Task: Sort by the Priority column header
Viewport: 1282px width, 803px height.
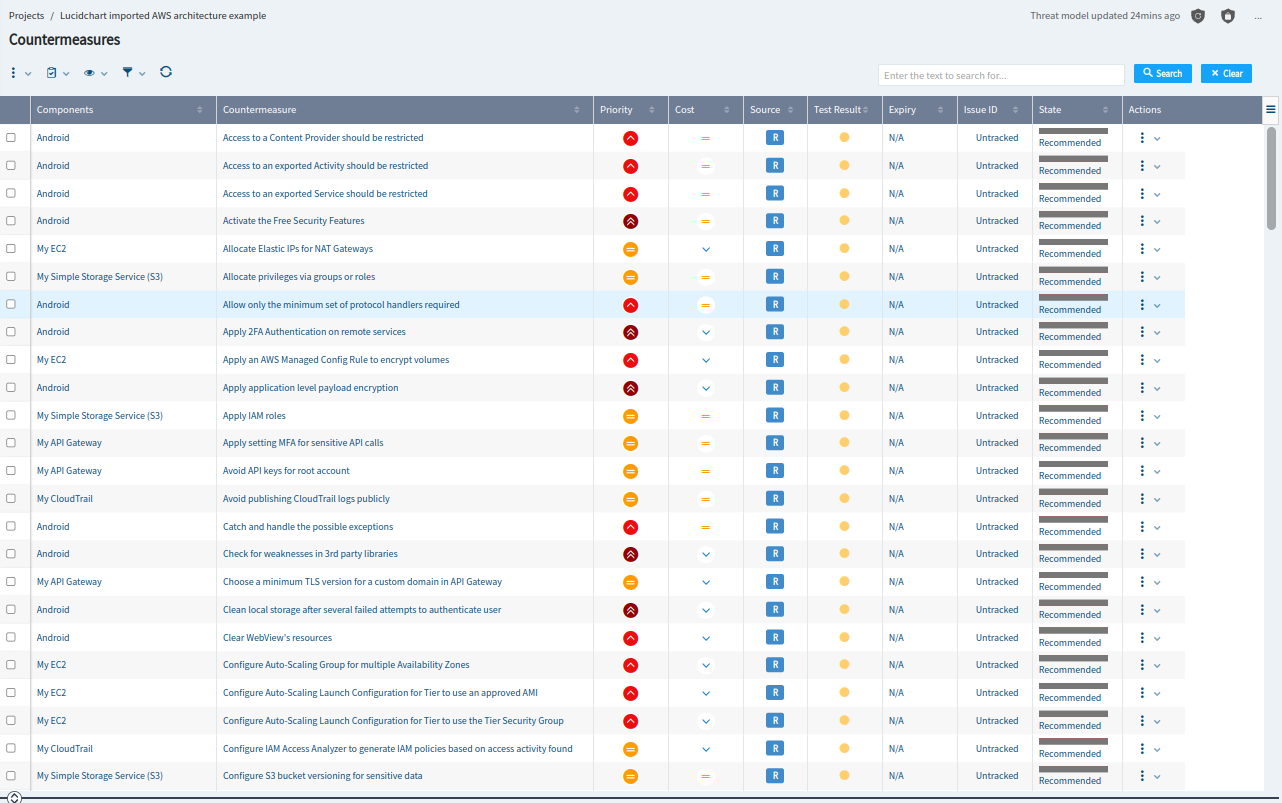Action: (630, 110)
